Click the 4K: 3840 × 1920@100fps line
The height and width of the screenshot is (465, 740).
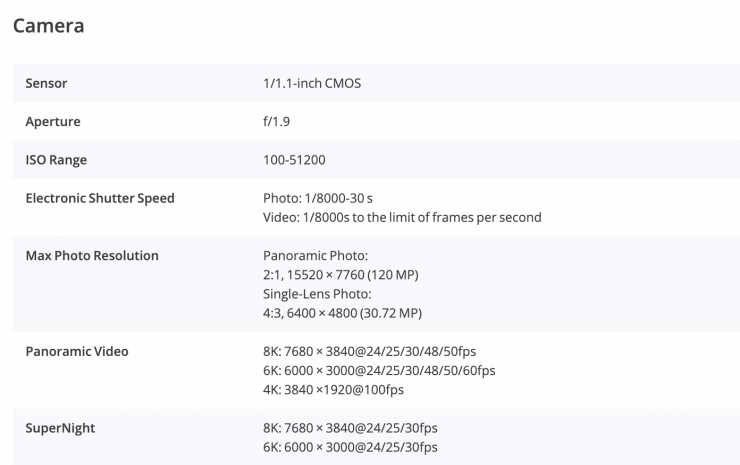(x=333, y=389)
